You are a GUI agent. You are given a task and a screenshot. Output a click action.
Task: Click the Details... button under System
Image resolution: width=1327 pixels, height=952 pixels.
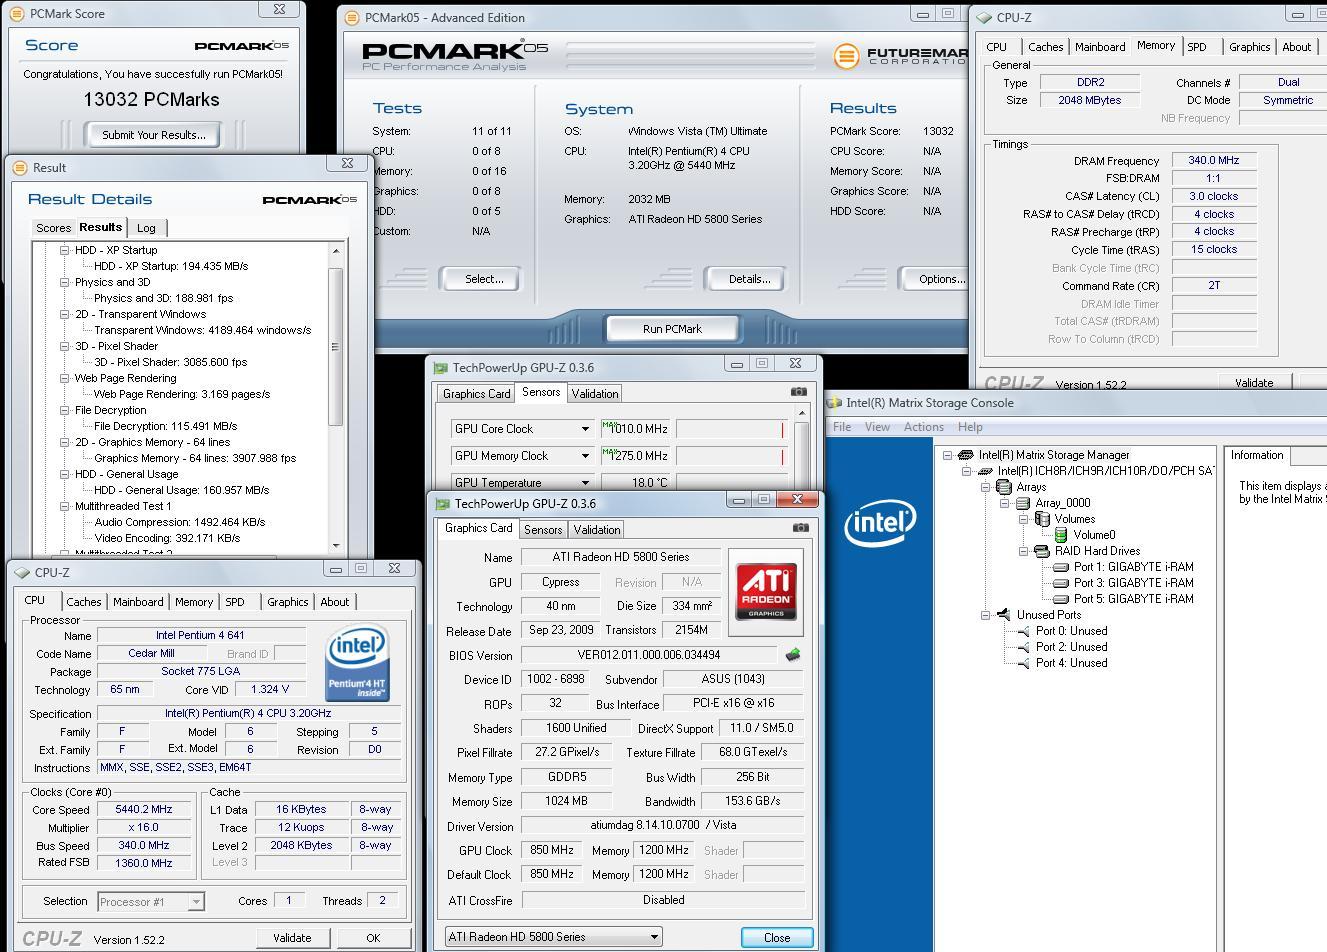749,279
